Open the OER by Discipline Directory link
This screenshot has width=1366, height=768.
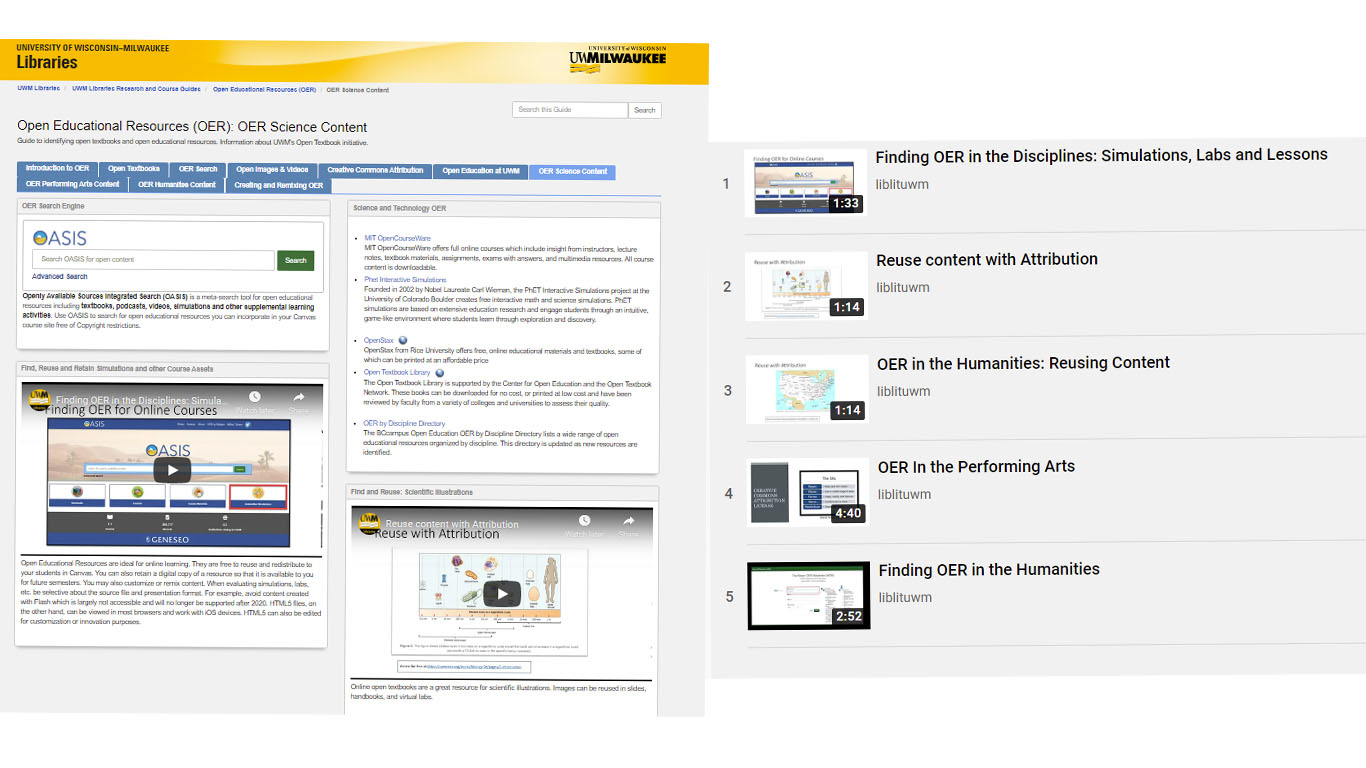click(405, 424)
